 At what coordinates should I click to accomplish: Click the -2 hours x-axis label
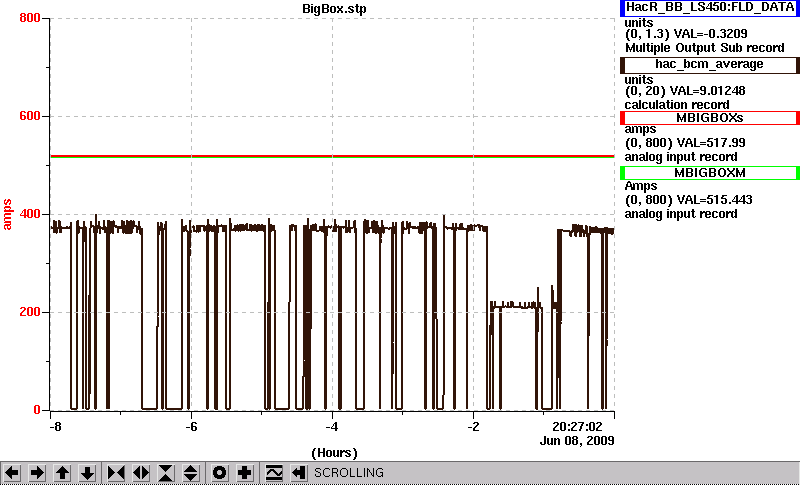[x=473, y=426]
